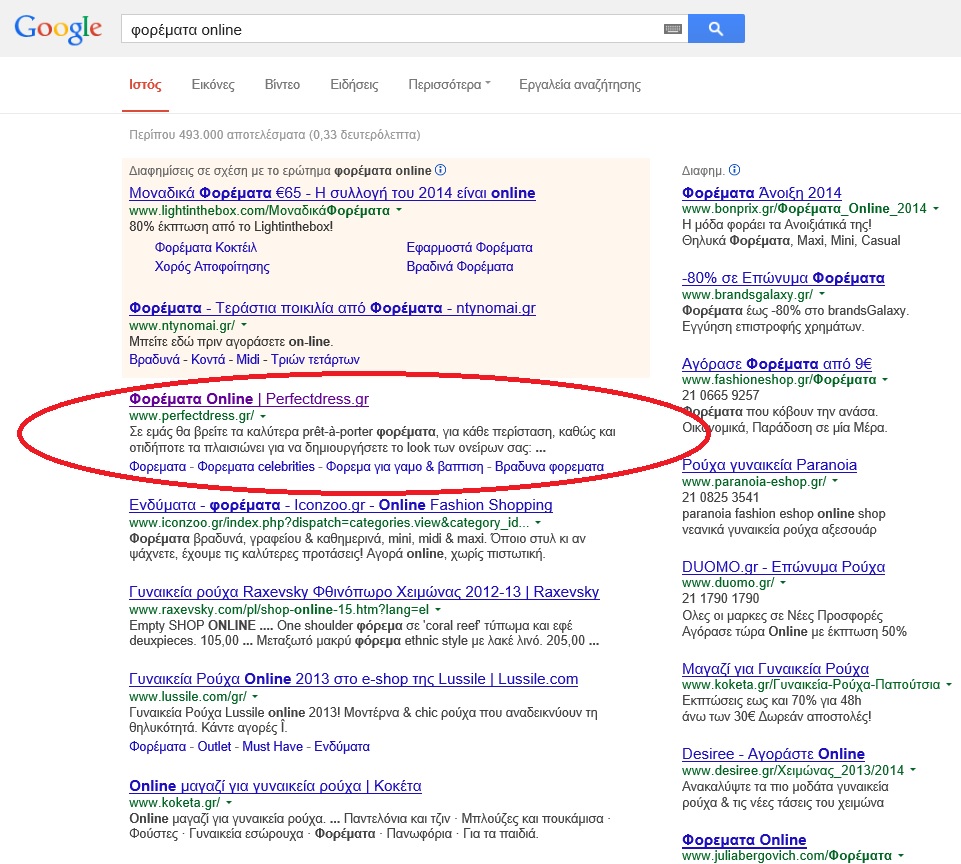This screenshot has height=864, width=961.
Task: Open the Μαγαζί για Γυναικεία Ρούχα ad
Action: click(775, 669)
